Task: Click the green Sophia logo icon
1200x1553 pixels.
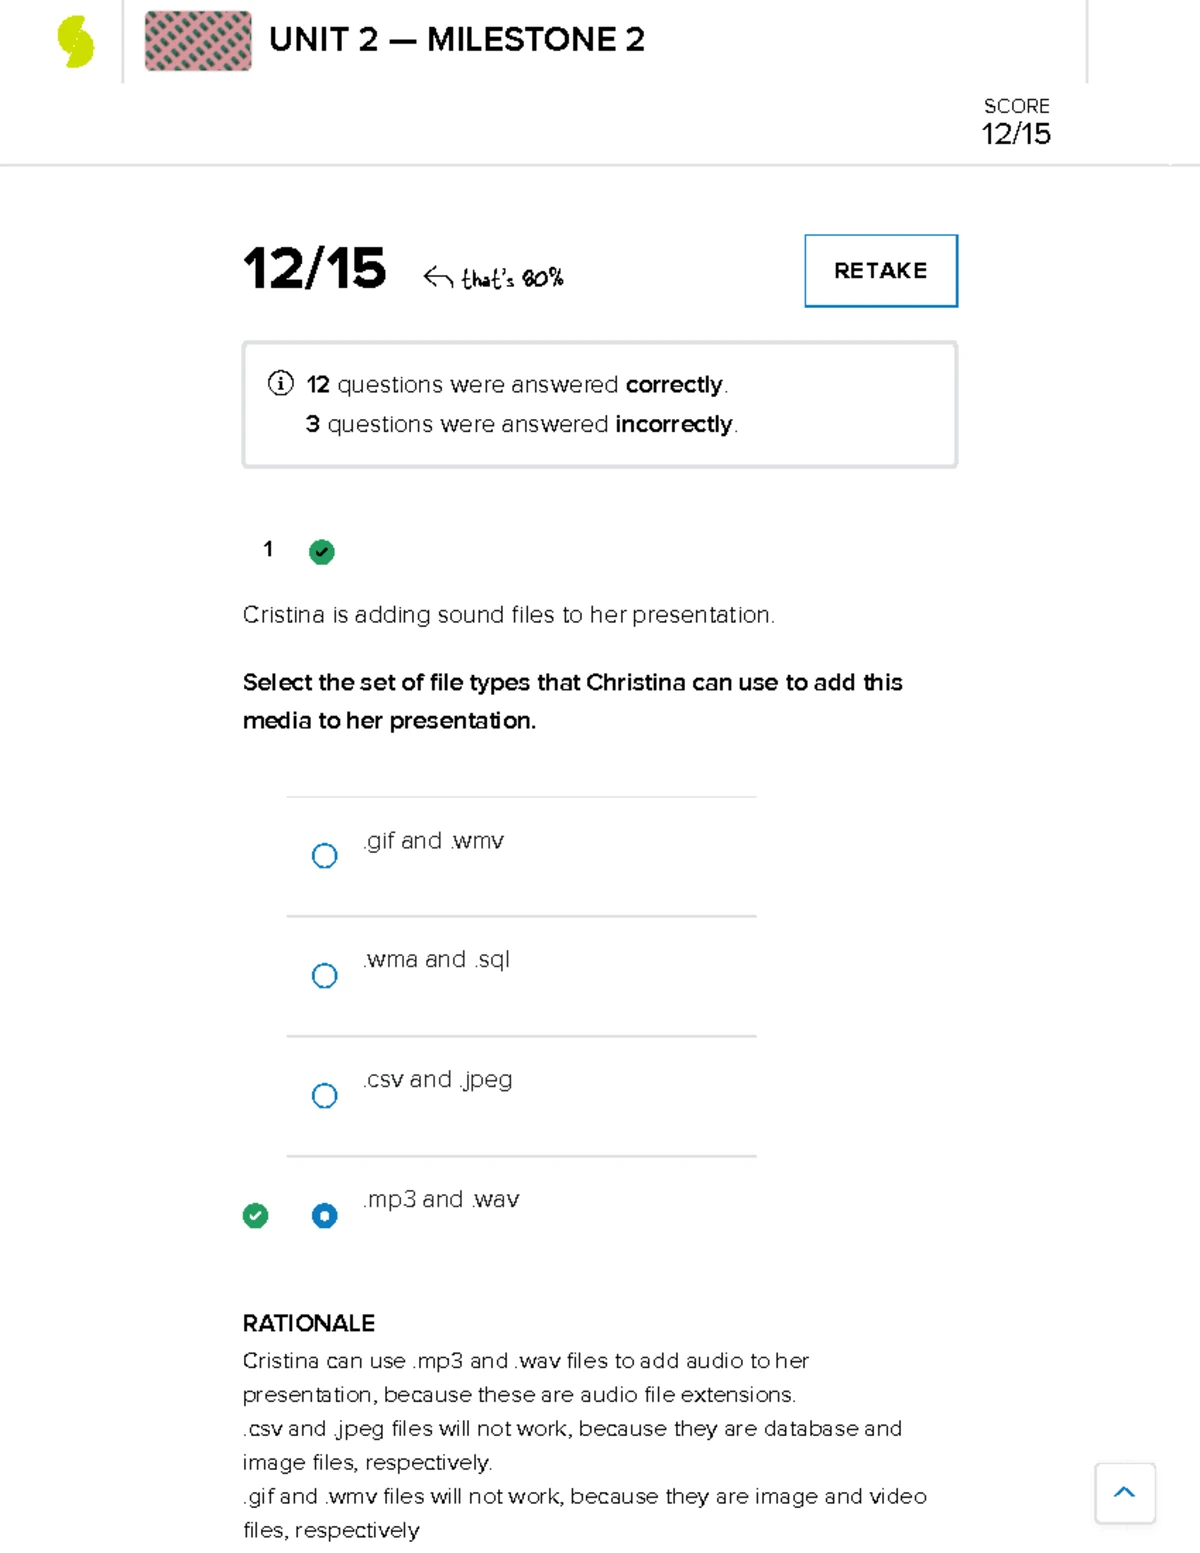Action: 76,43
